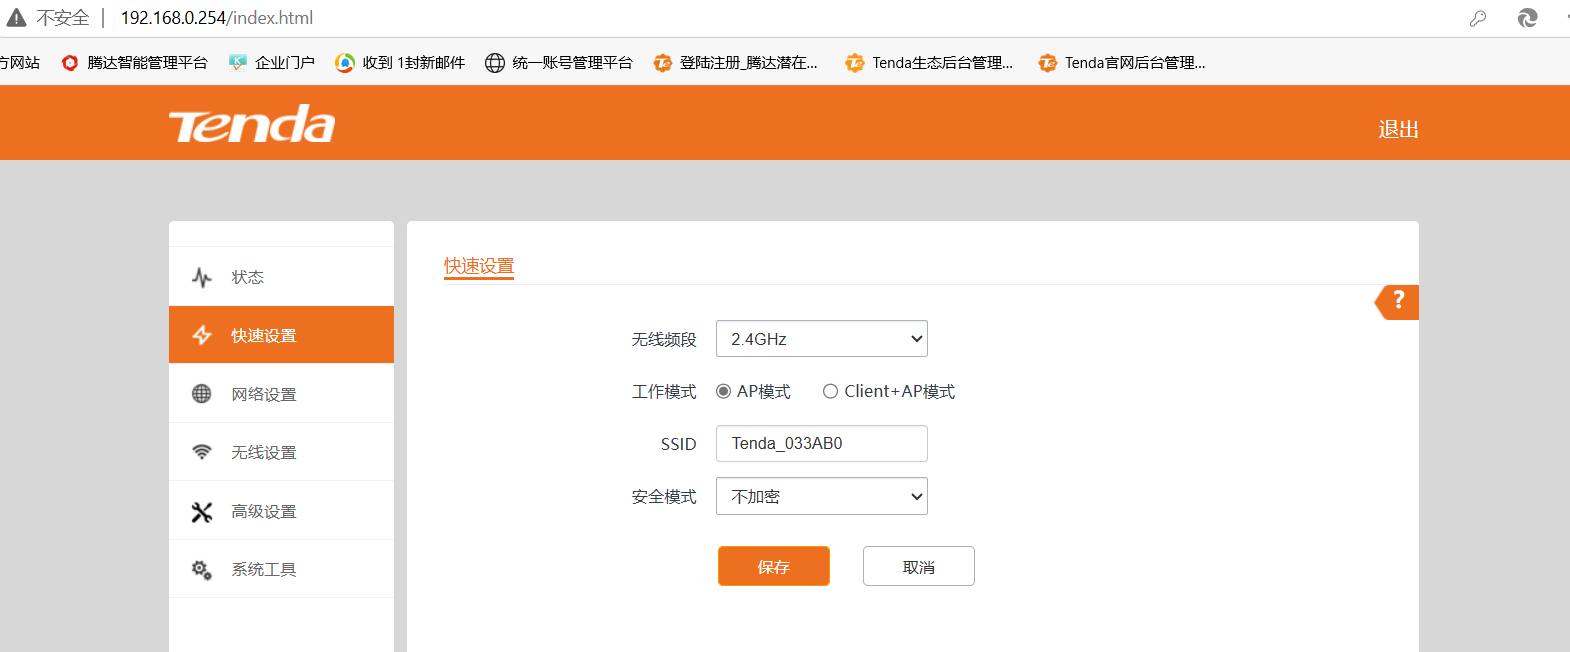1570x652 pixels.
Task: Go to 无线设置 menu item
Action: (281, 452)
